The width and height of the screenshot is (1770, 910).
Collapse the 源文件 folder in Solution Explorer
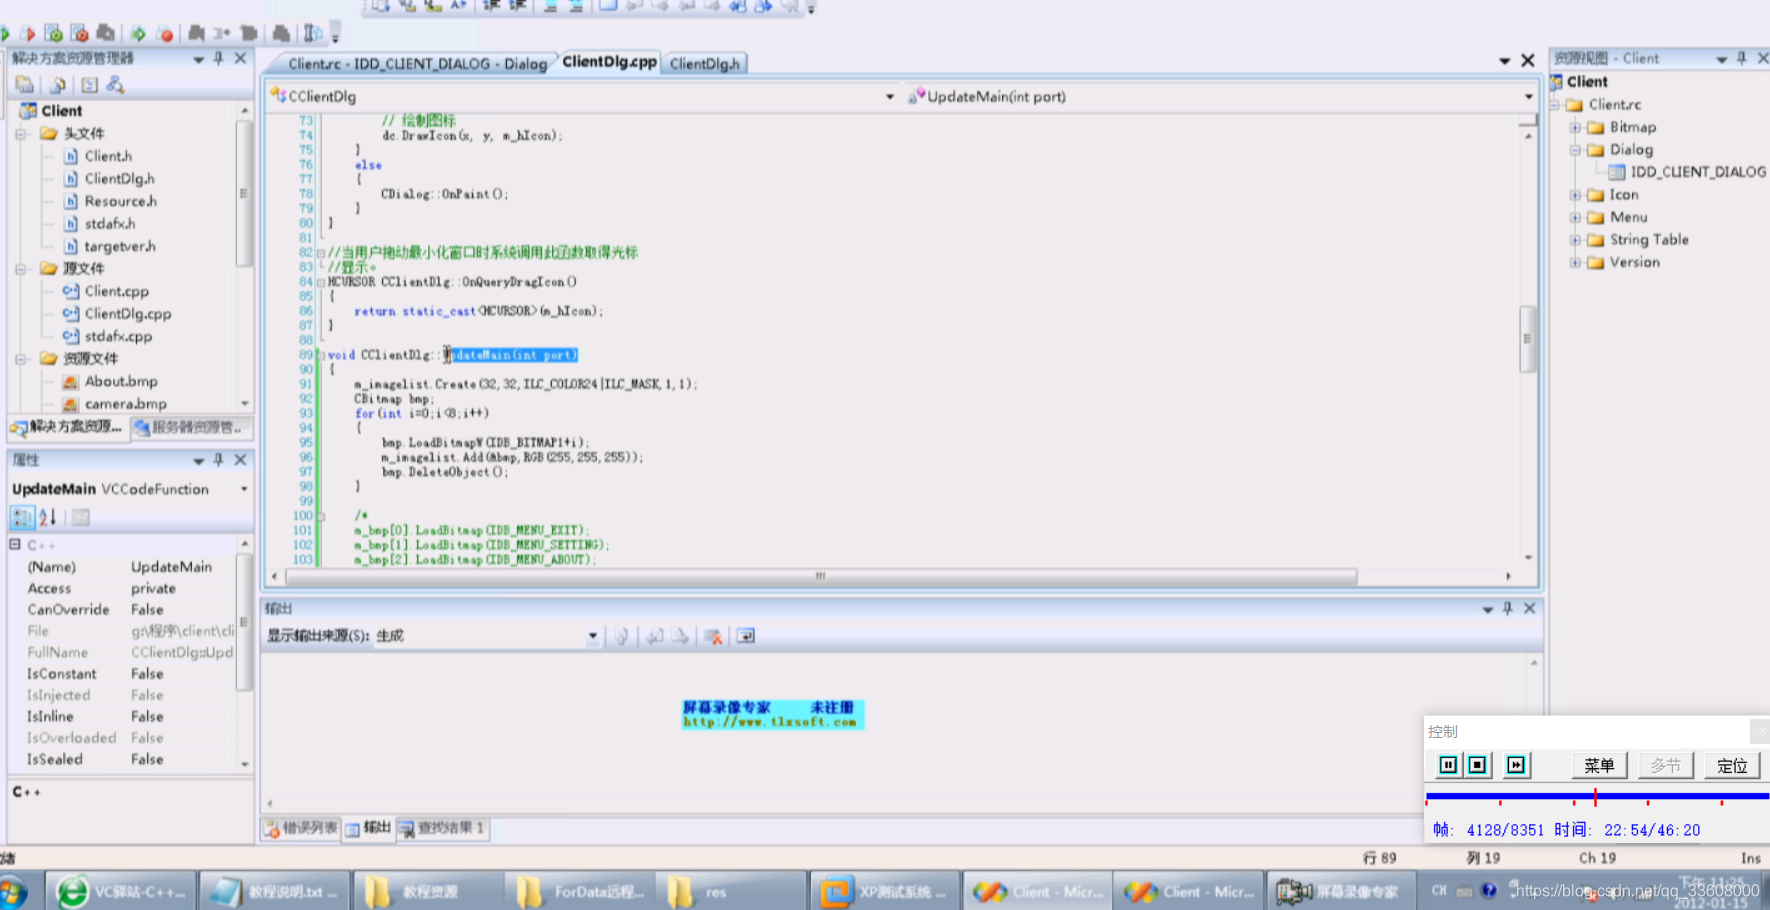click(20, 268)
